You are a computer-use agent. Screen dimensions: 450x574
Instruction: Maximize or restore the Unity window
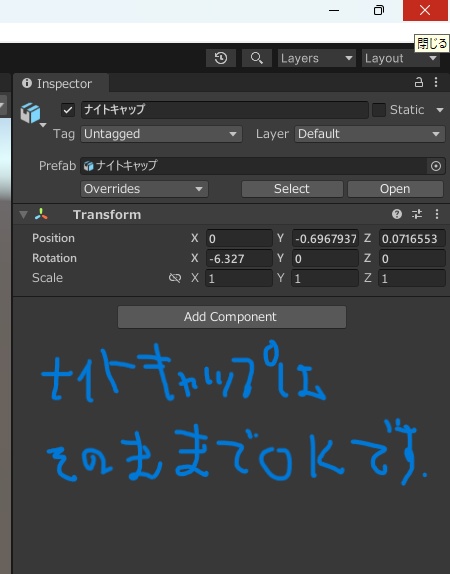[379, 10]
